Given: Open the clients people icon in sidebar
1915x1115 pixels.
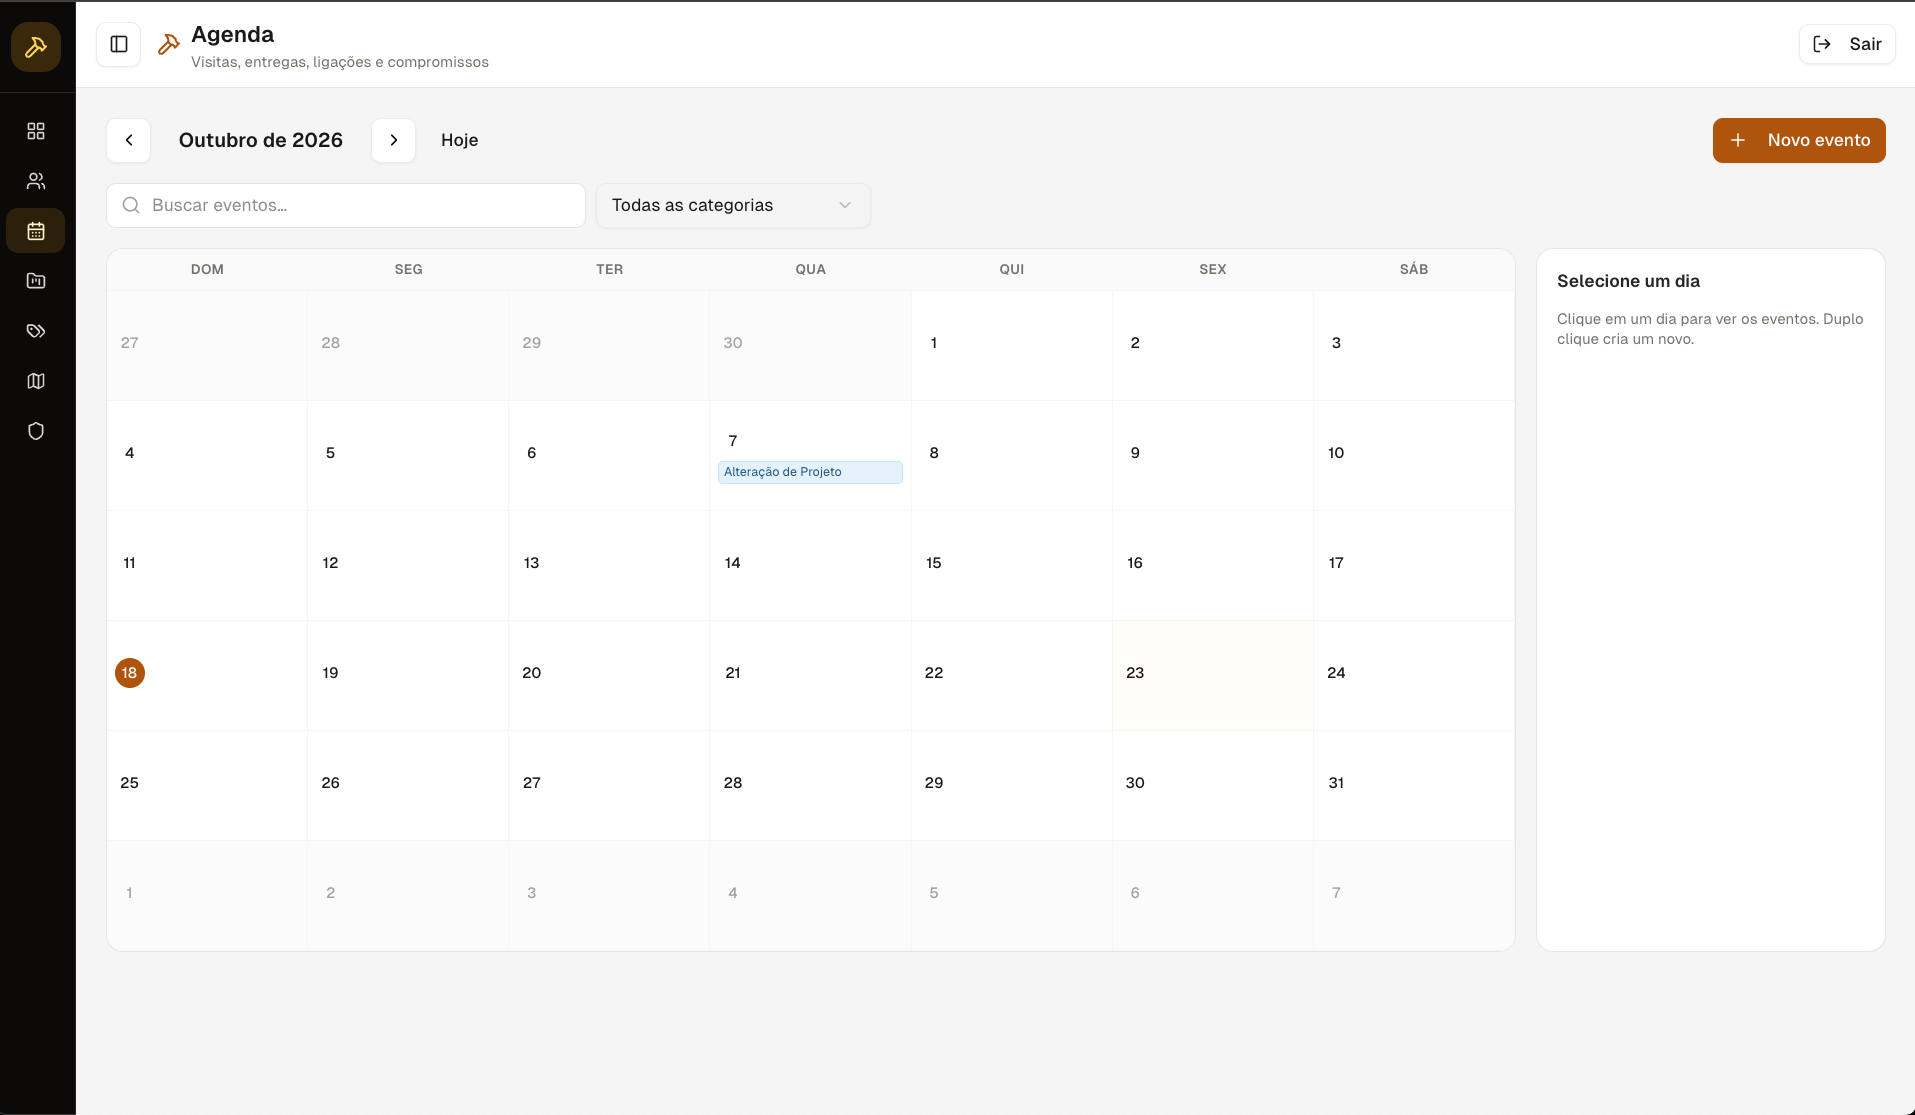Looking at the screenshot, I should [36, 181].
